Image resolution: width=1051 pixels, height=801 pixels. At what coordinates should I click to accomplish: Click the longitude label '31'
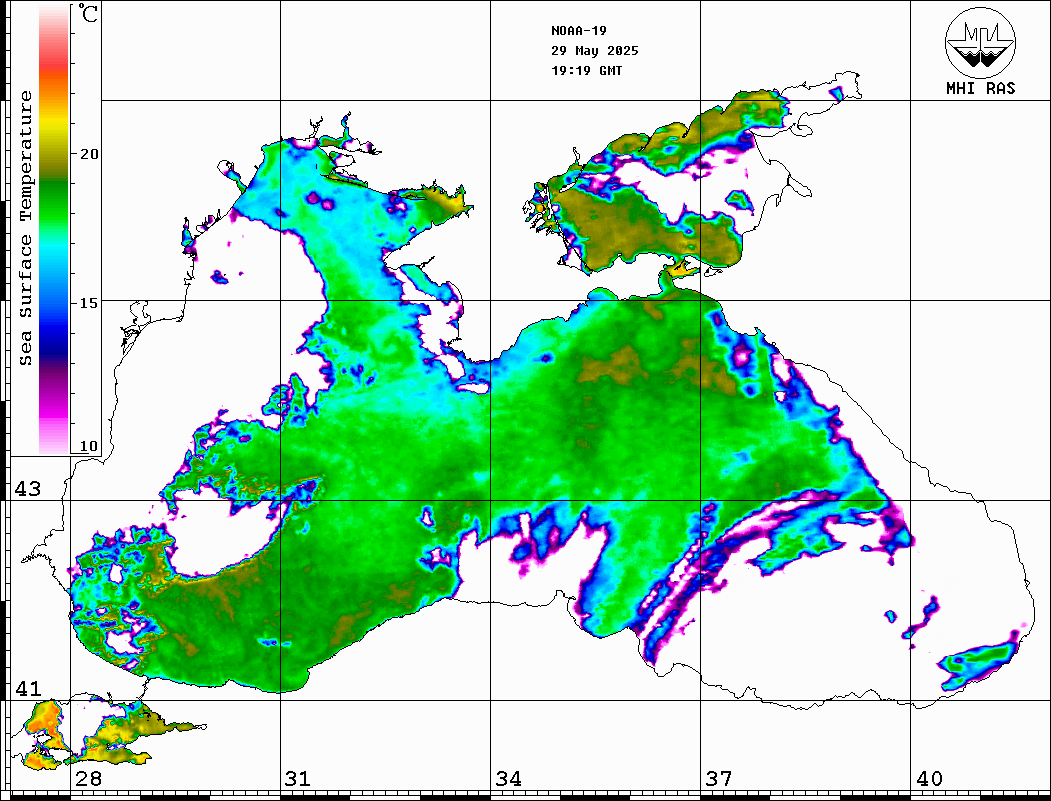[x=298, y=779]
